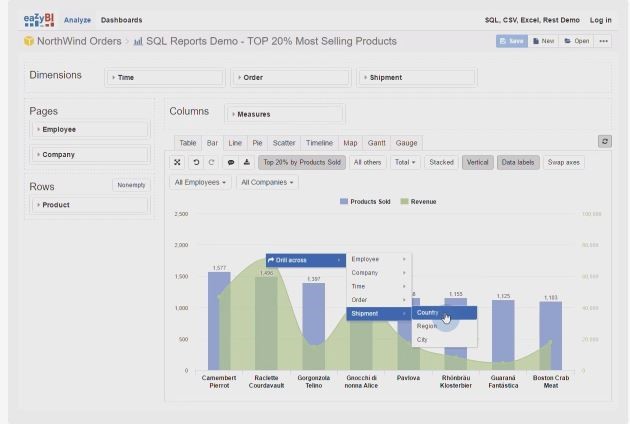Screen dimensions: 630x424
Task: Select Region under Shipment
Action: click(x=445, y=326)
